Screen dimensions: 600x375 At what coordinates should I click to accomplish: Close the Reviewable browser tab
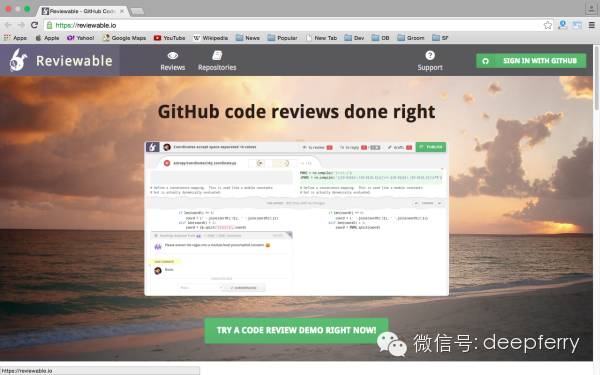tap(122, 11)
